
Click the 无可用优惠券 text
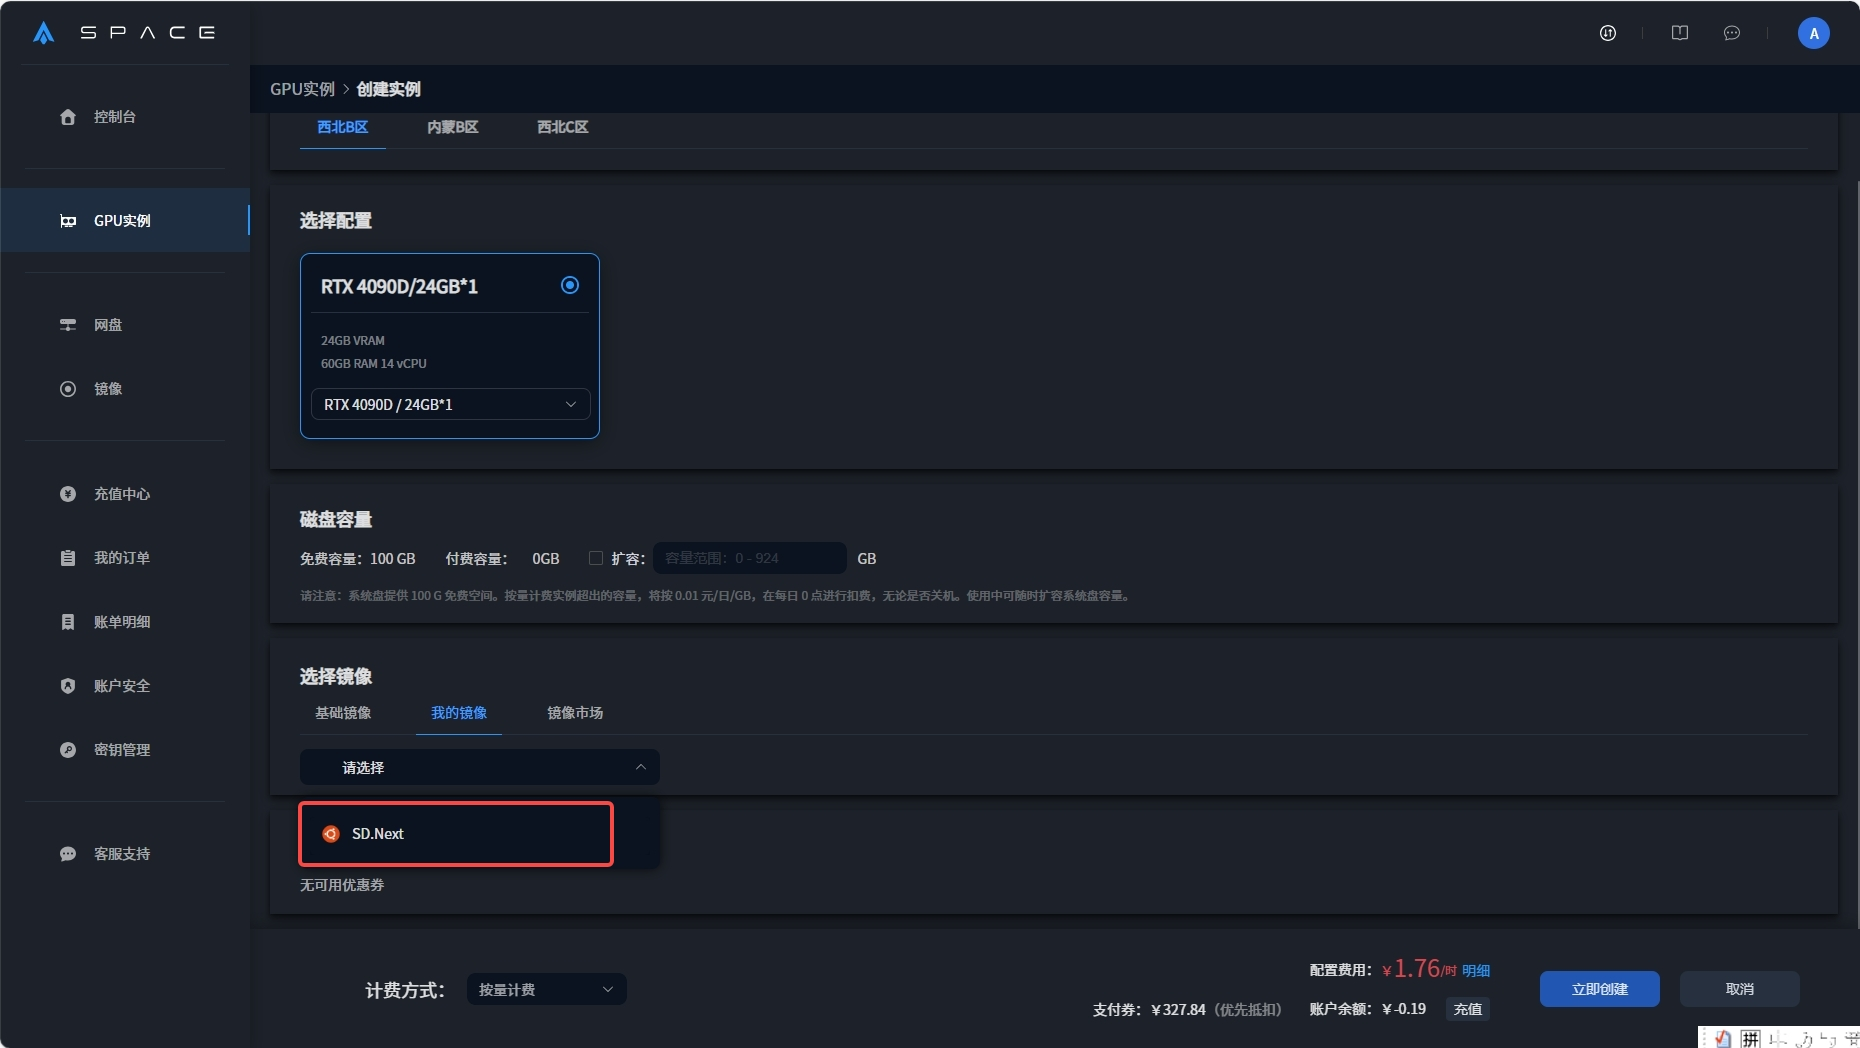pos(342,885)
